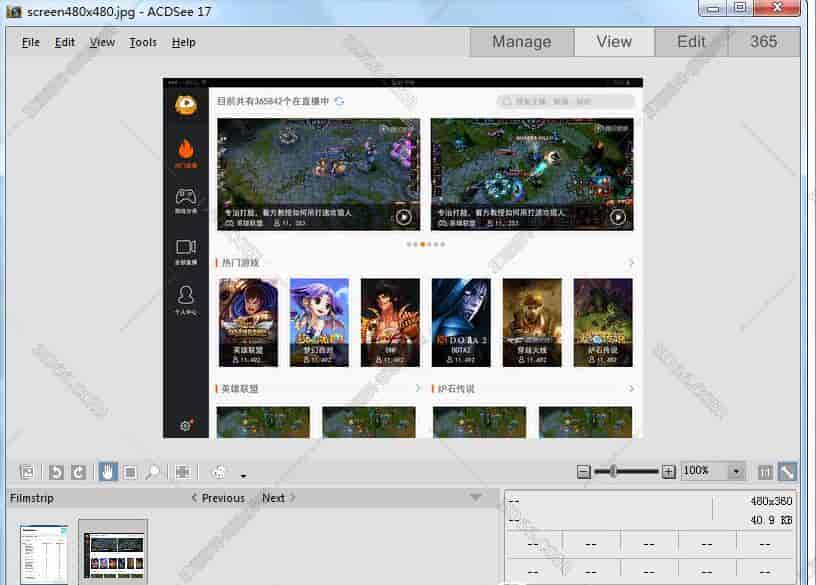Select the Hand scroll tool

107,472
